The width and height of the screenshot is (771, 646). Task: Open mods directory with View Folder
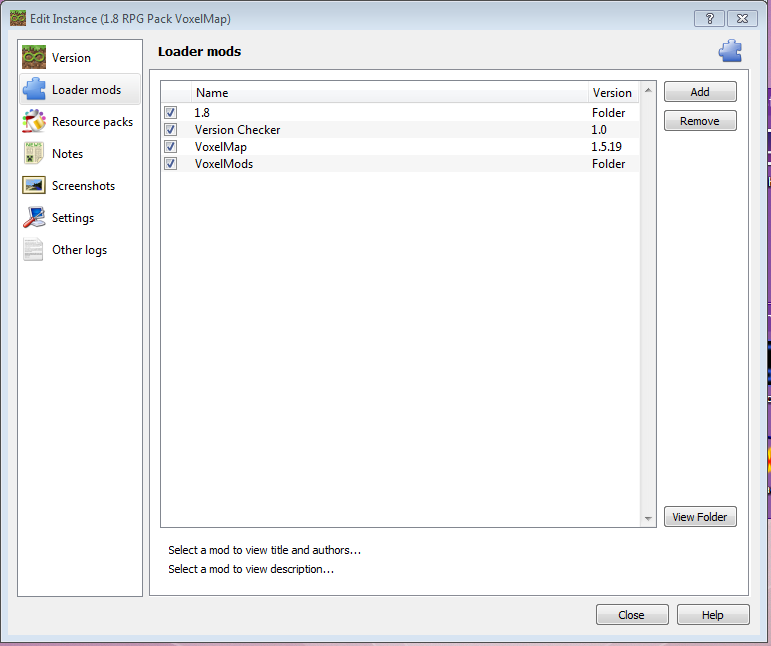[700, 517]
